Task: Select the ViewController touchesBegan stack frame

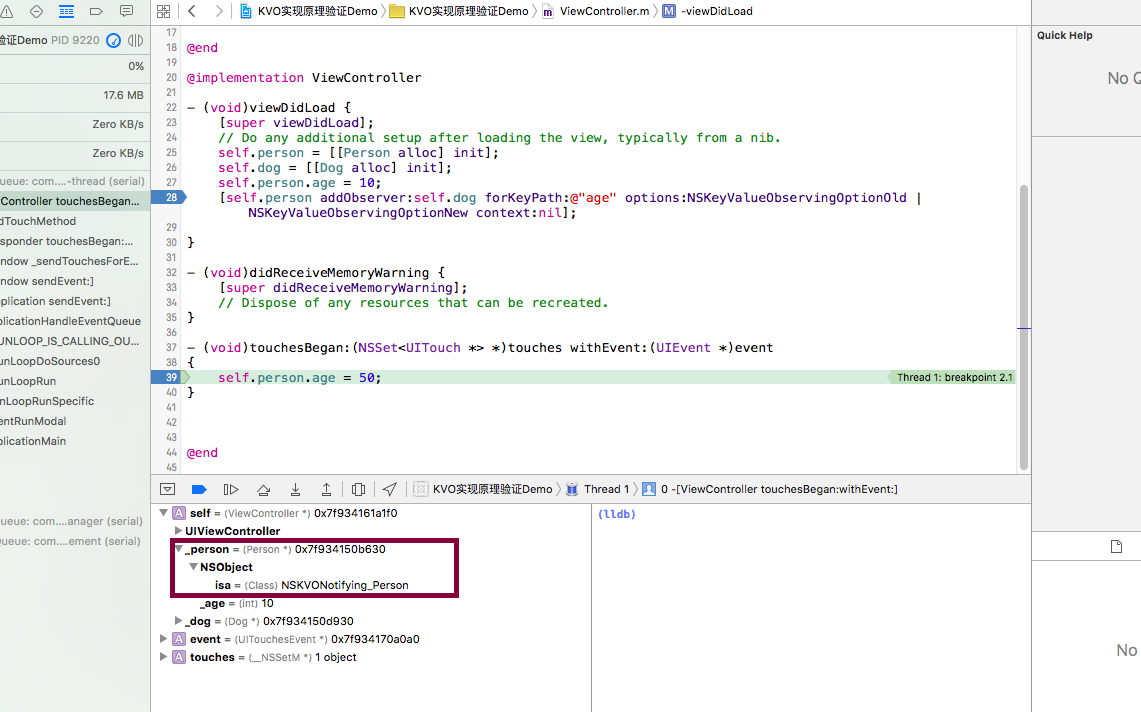Action: tap(75, 201)
